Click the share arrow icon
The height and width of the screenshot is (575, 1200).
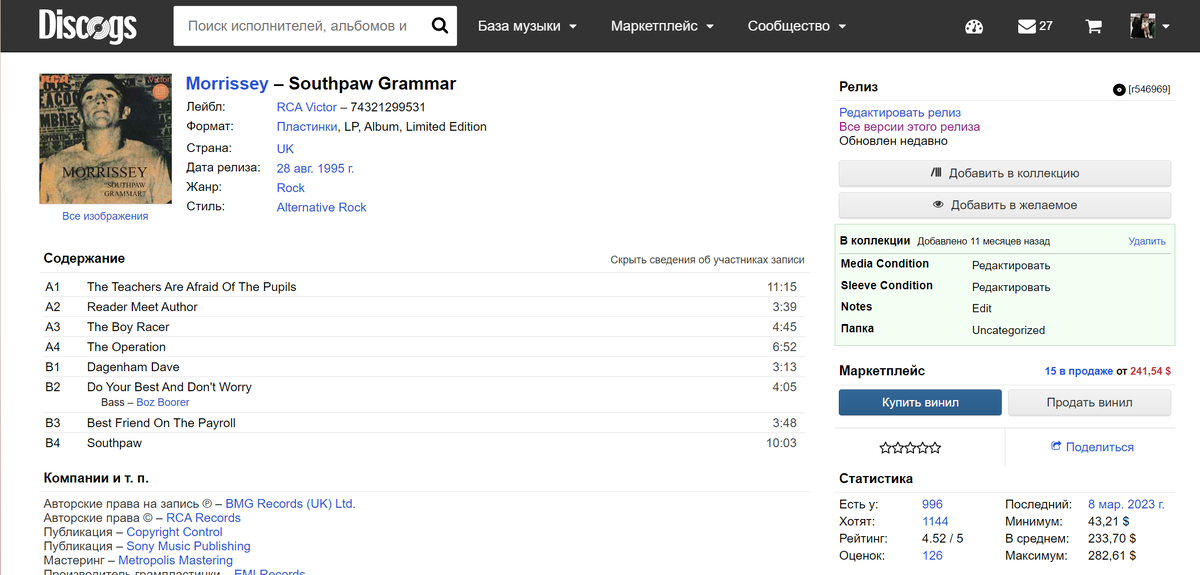point(1055,447)
